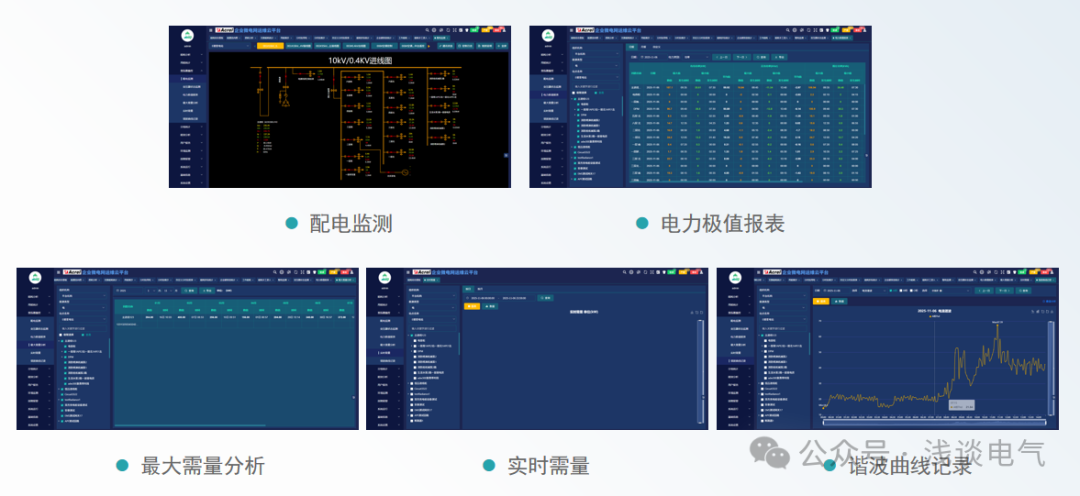Click horizontal zoom slider below 谐波曲线记录 chart
1080x496 pixels.
pos(935,423)
